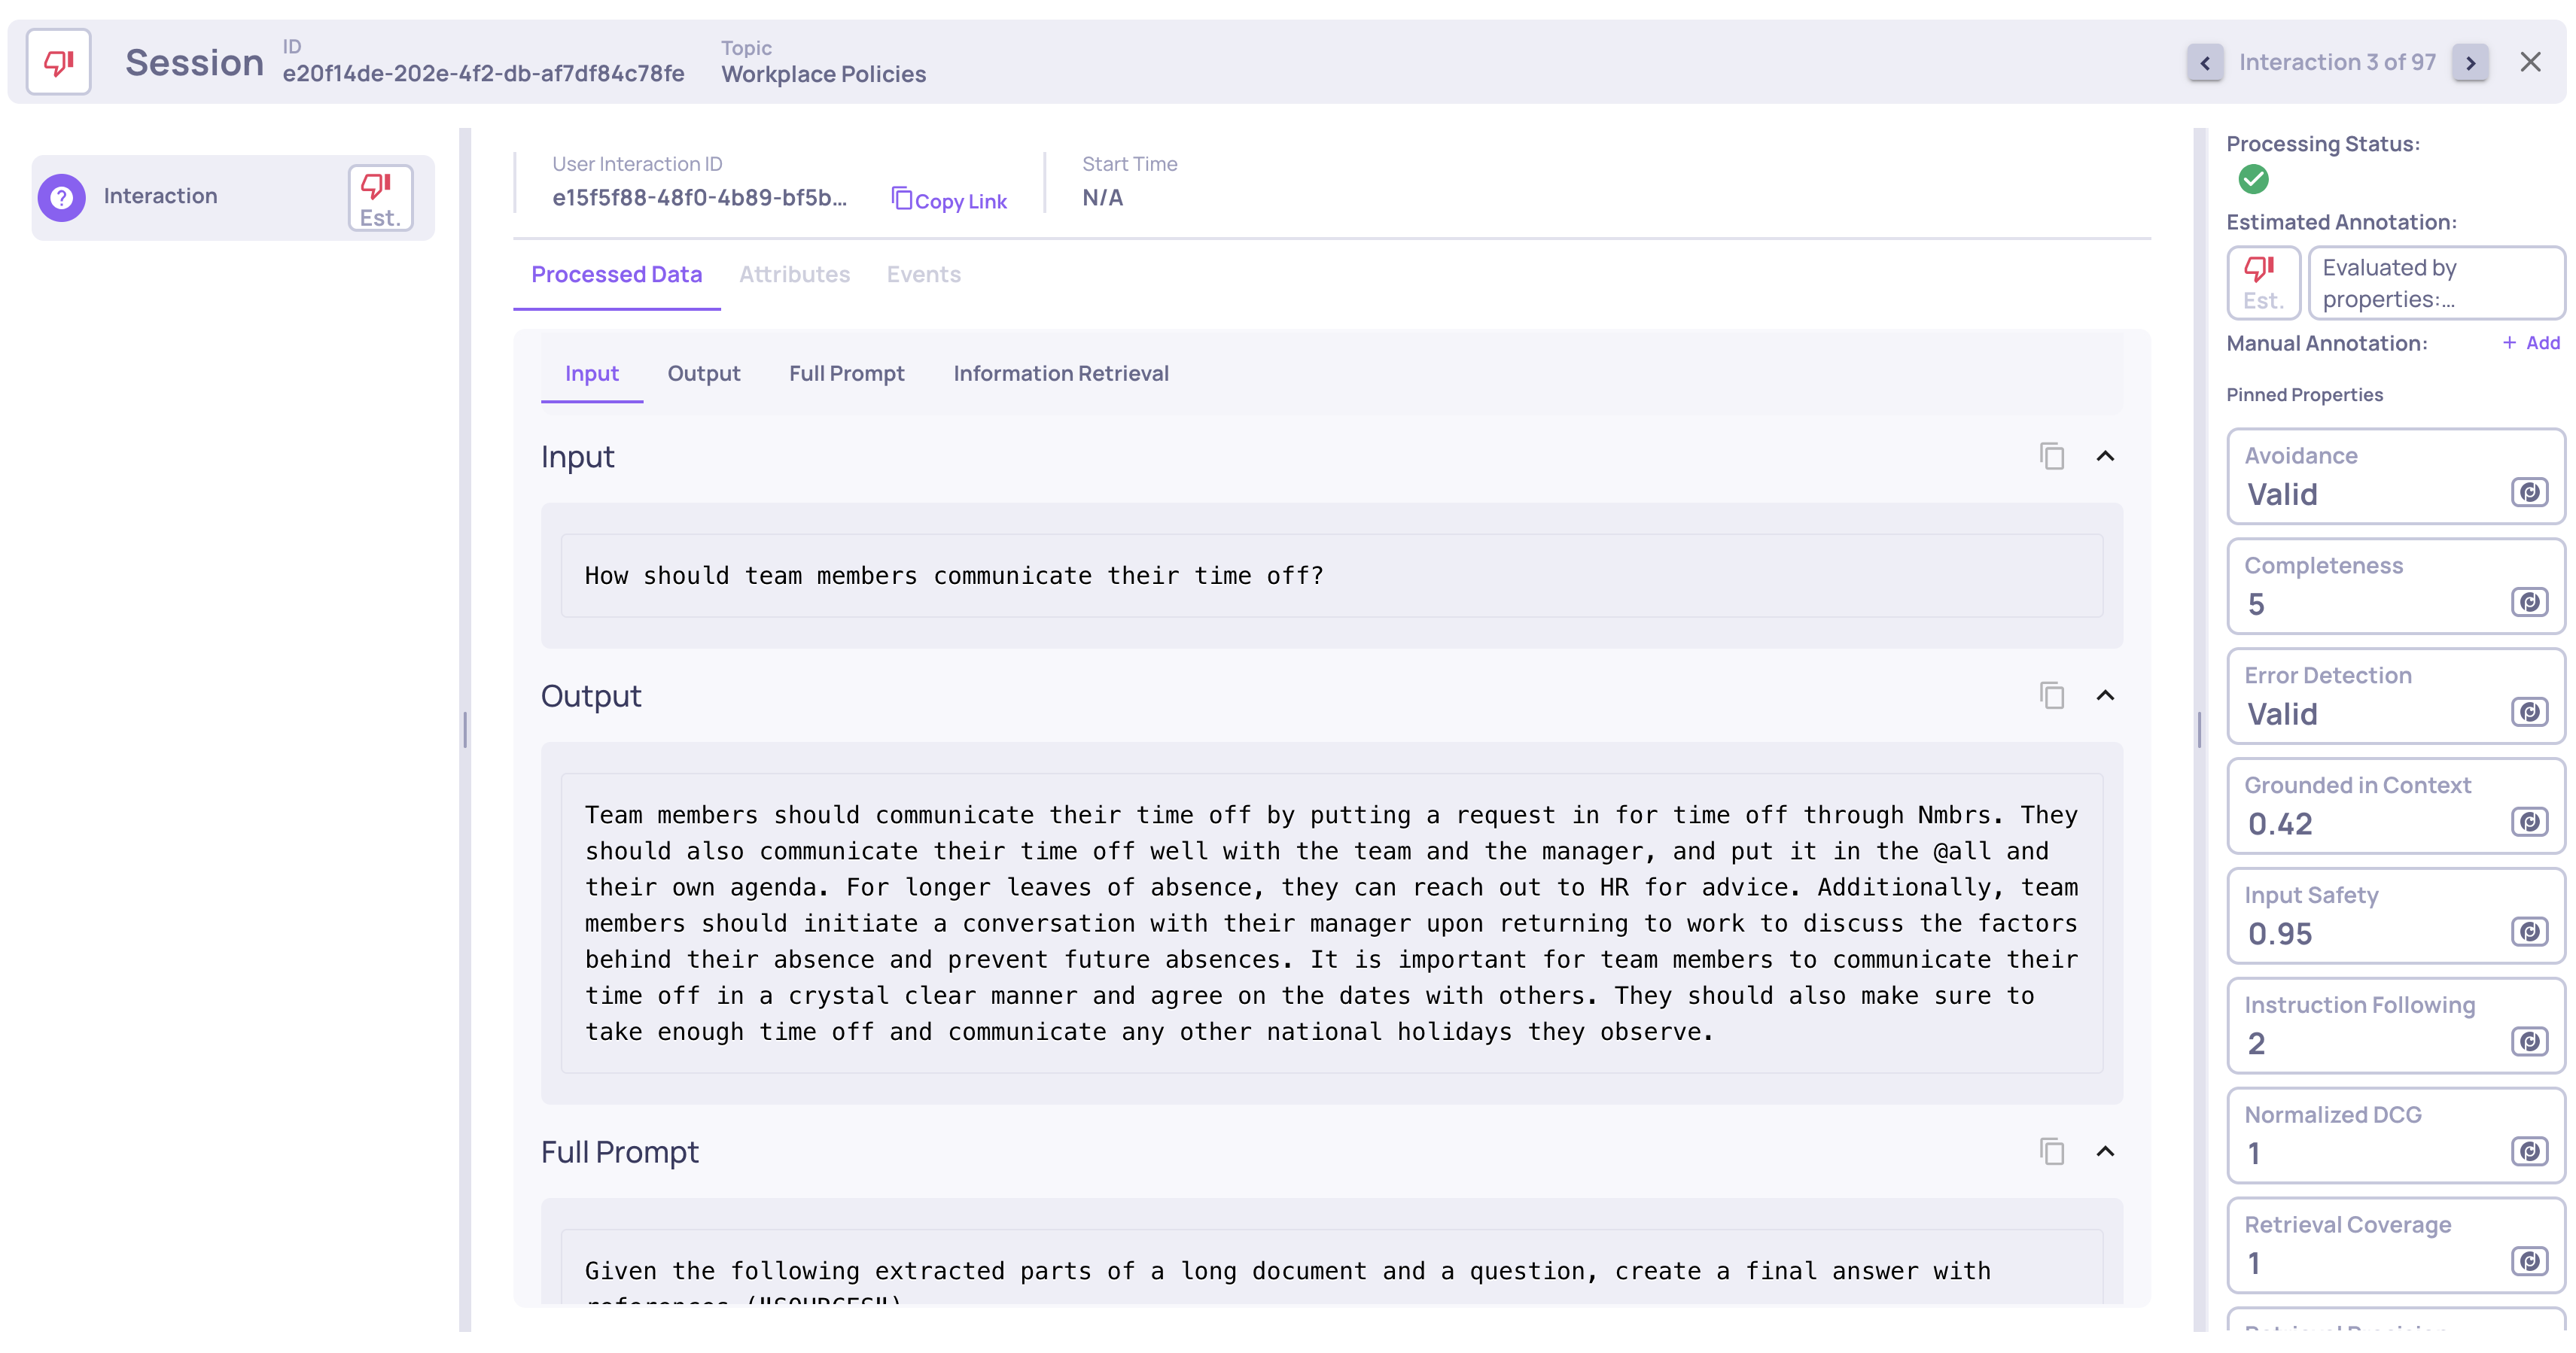Click Copy Link for interaction ID
The height and width of the screenshot is (1353, 2576).
click(x=949, y=201)
